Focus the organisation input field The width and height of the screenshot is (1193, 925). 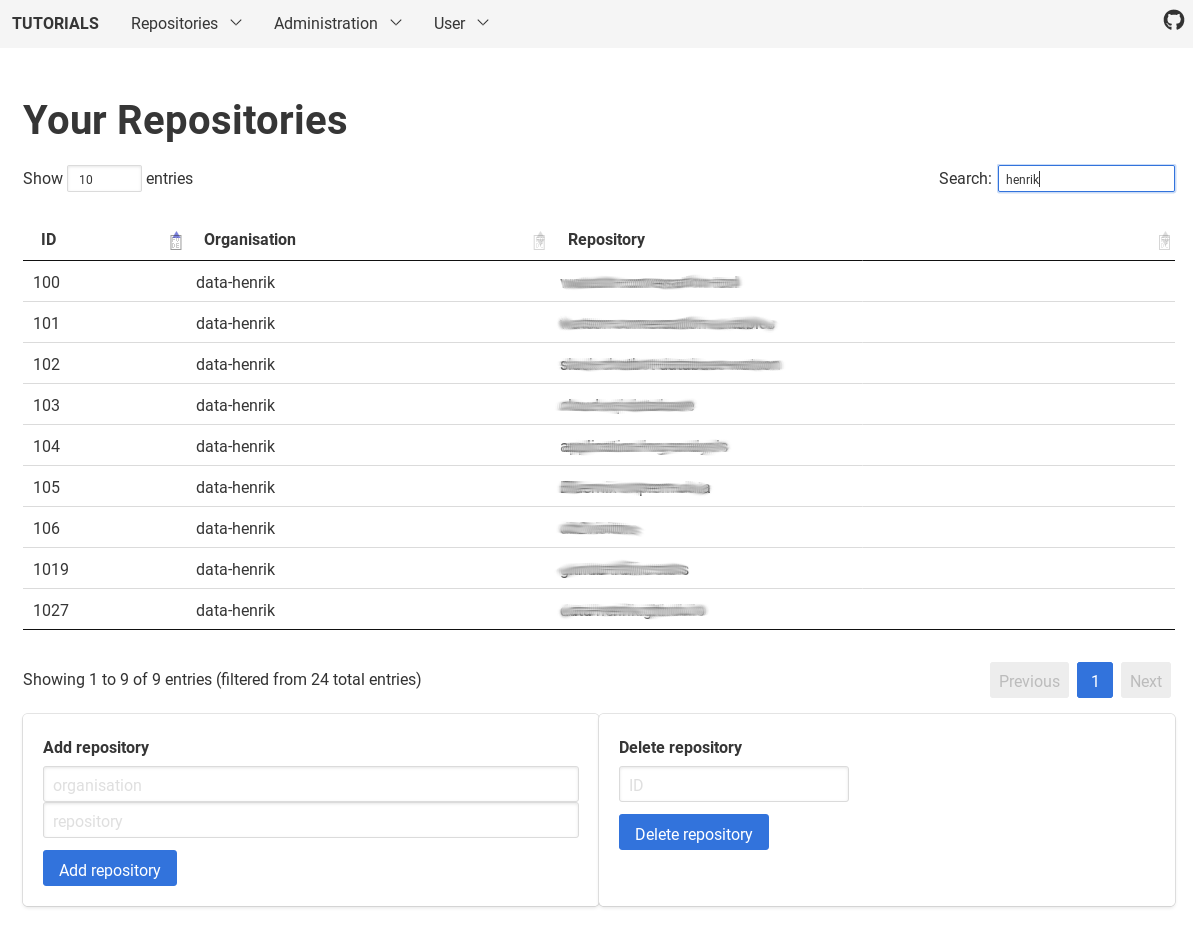point(310,783)
